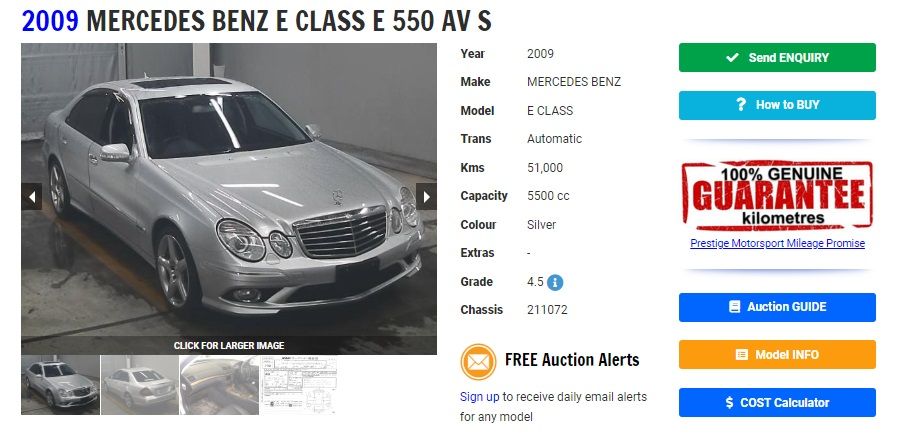The image size is (899, 442).
Task: Launch the COST Calculator button
Action: click(777, 402)
